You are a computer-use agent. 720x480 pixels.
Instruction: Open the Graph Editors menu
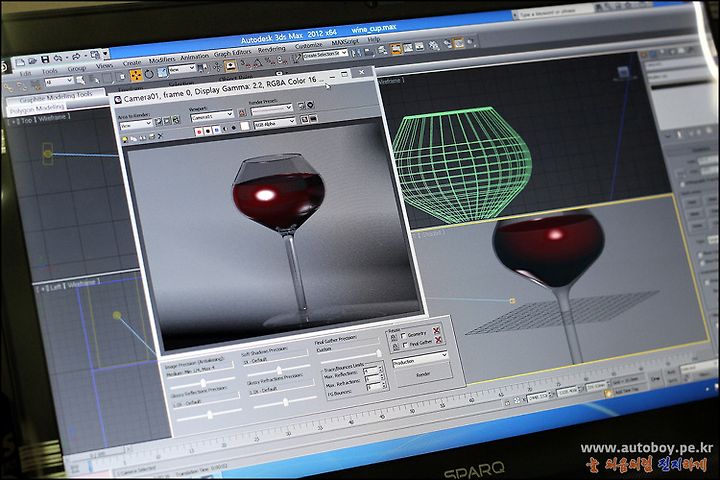[232, 53]
